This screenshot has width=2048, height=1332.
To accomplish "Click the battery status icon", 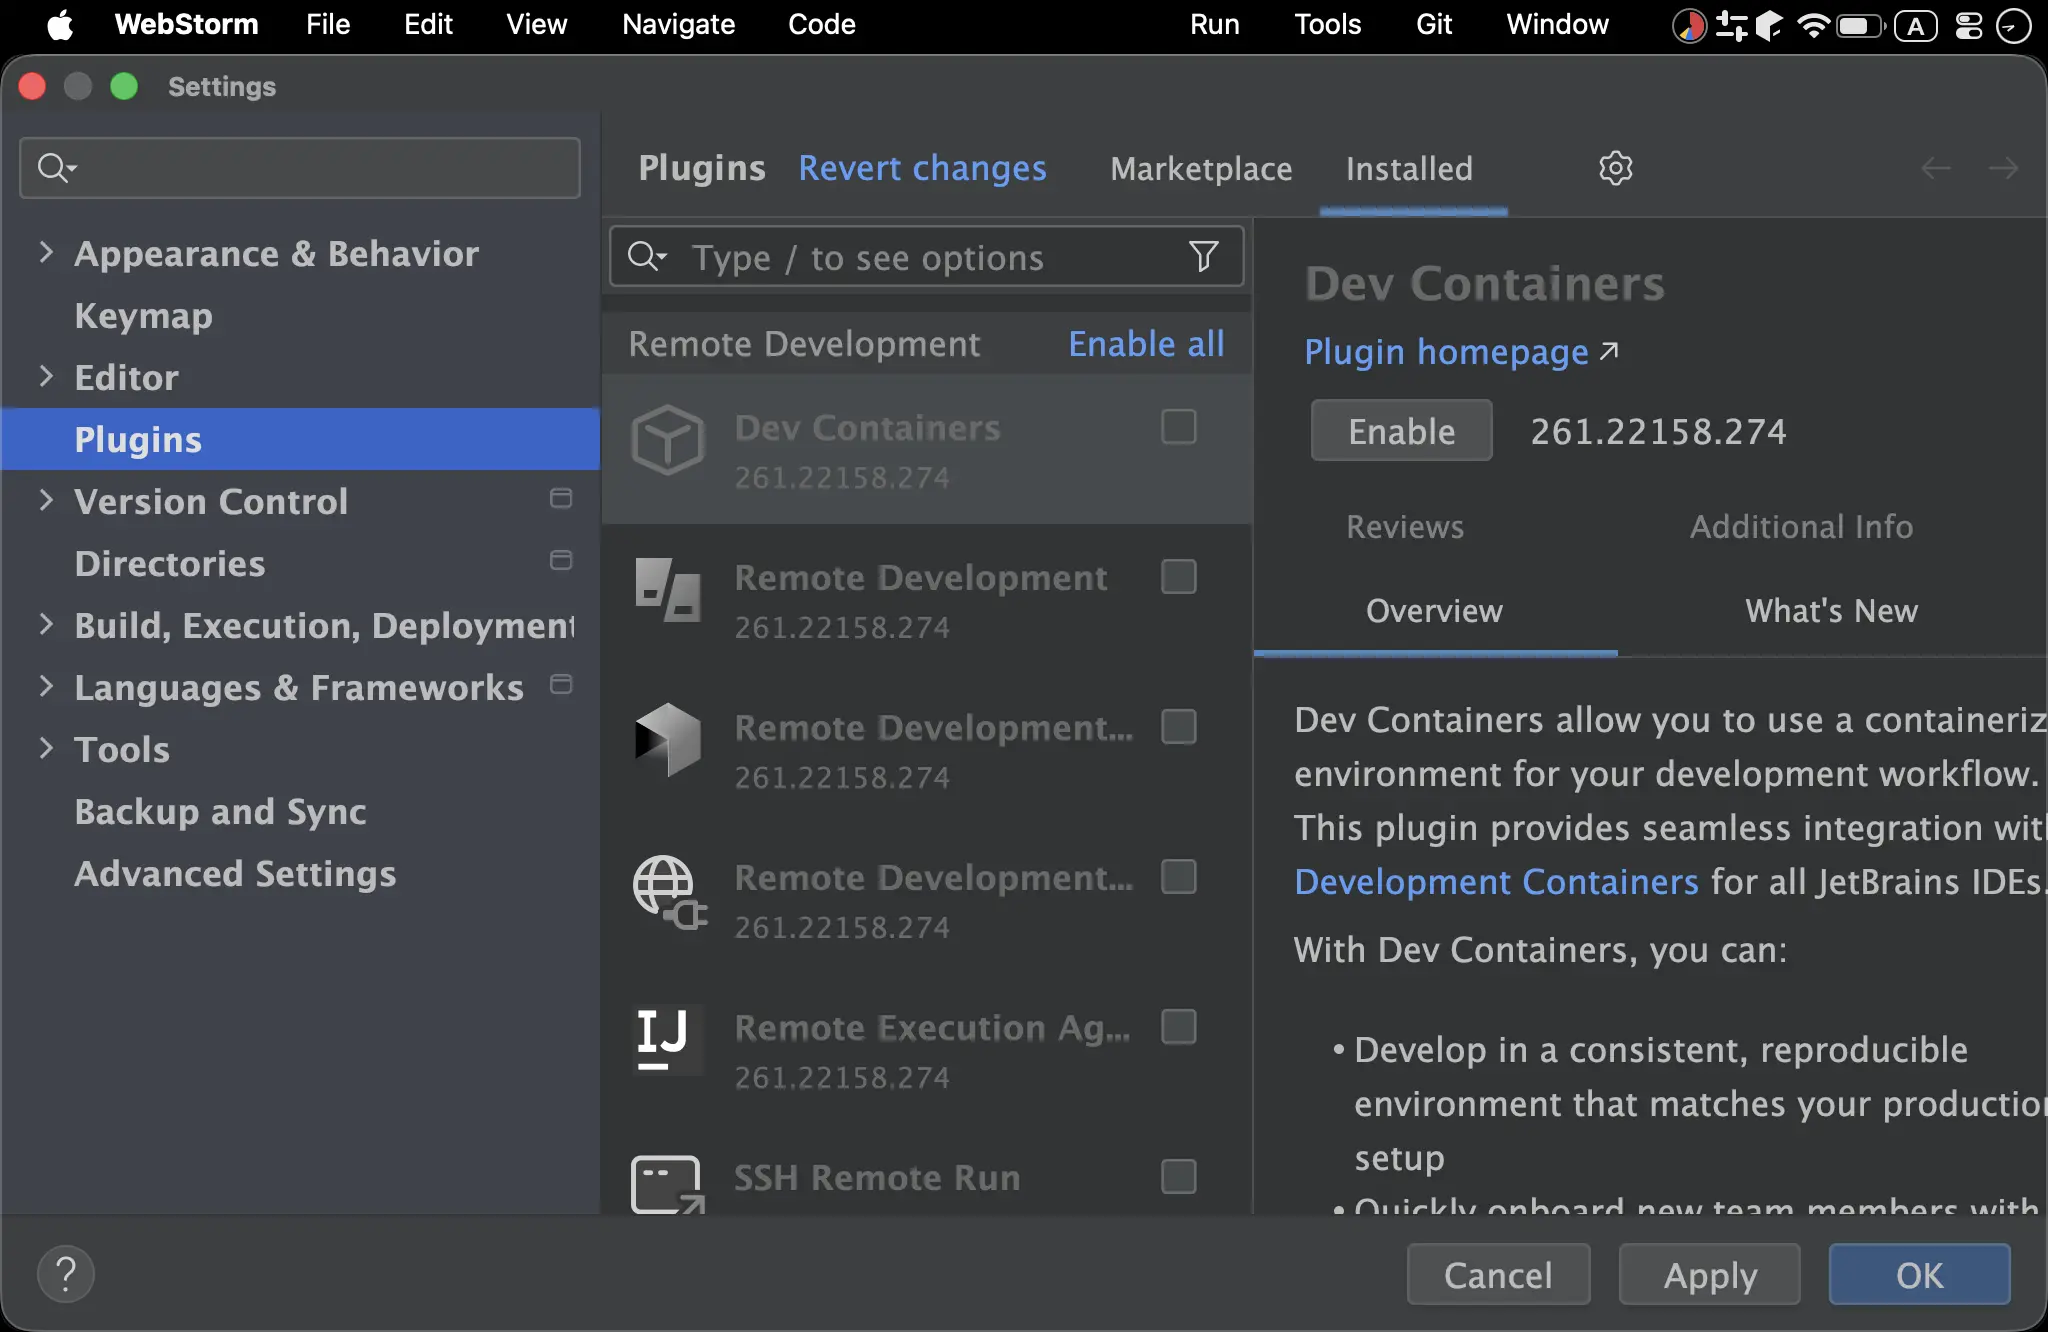I will 1859,25.
